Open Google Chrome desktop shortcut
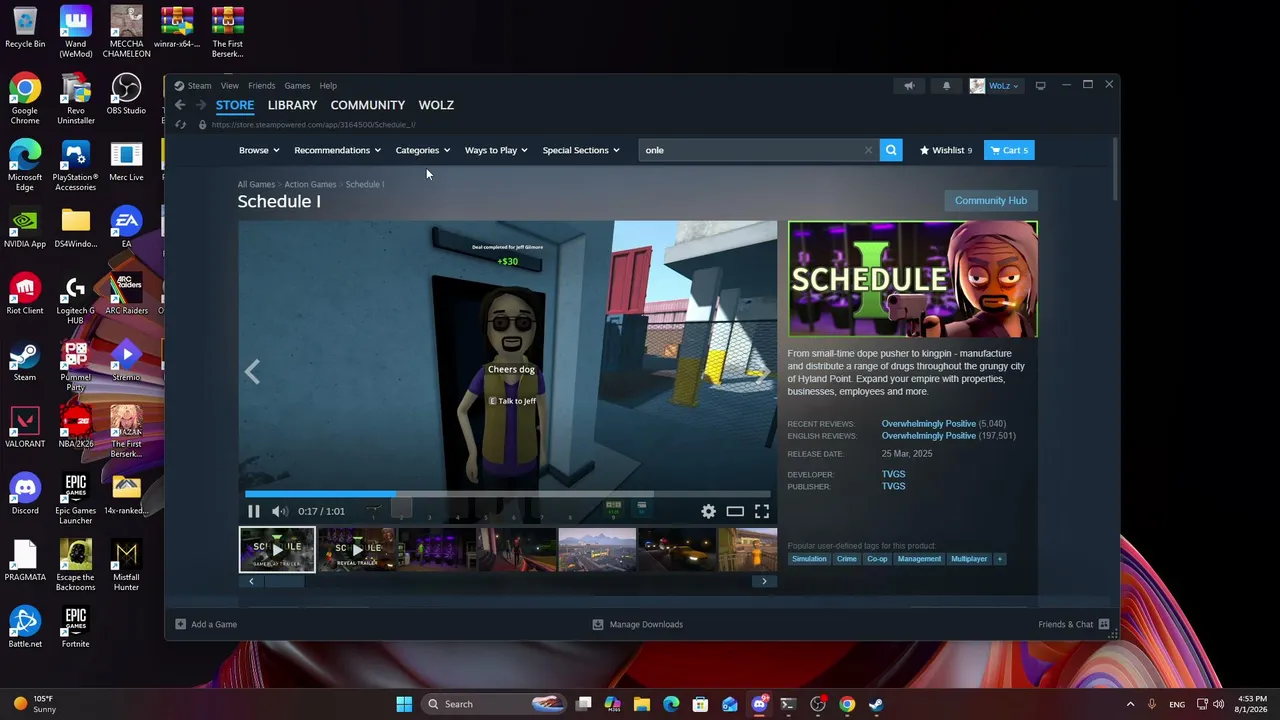Image resolution: width=1280 pixels, height=720 pixels. click(25, 98)
